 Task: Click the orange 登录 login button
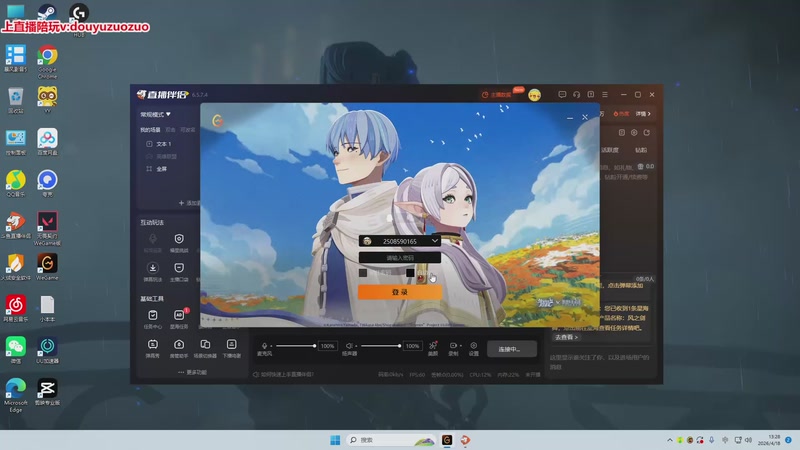399,292
